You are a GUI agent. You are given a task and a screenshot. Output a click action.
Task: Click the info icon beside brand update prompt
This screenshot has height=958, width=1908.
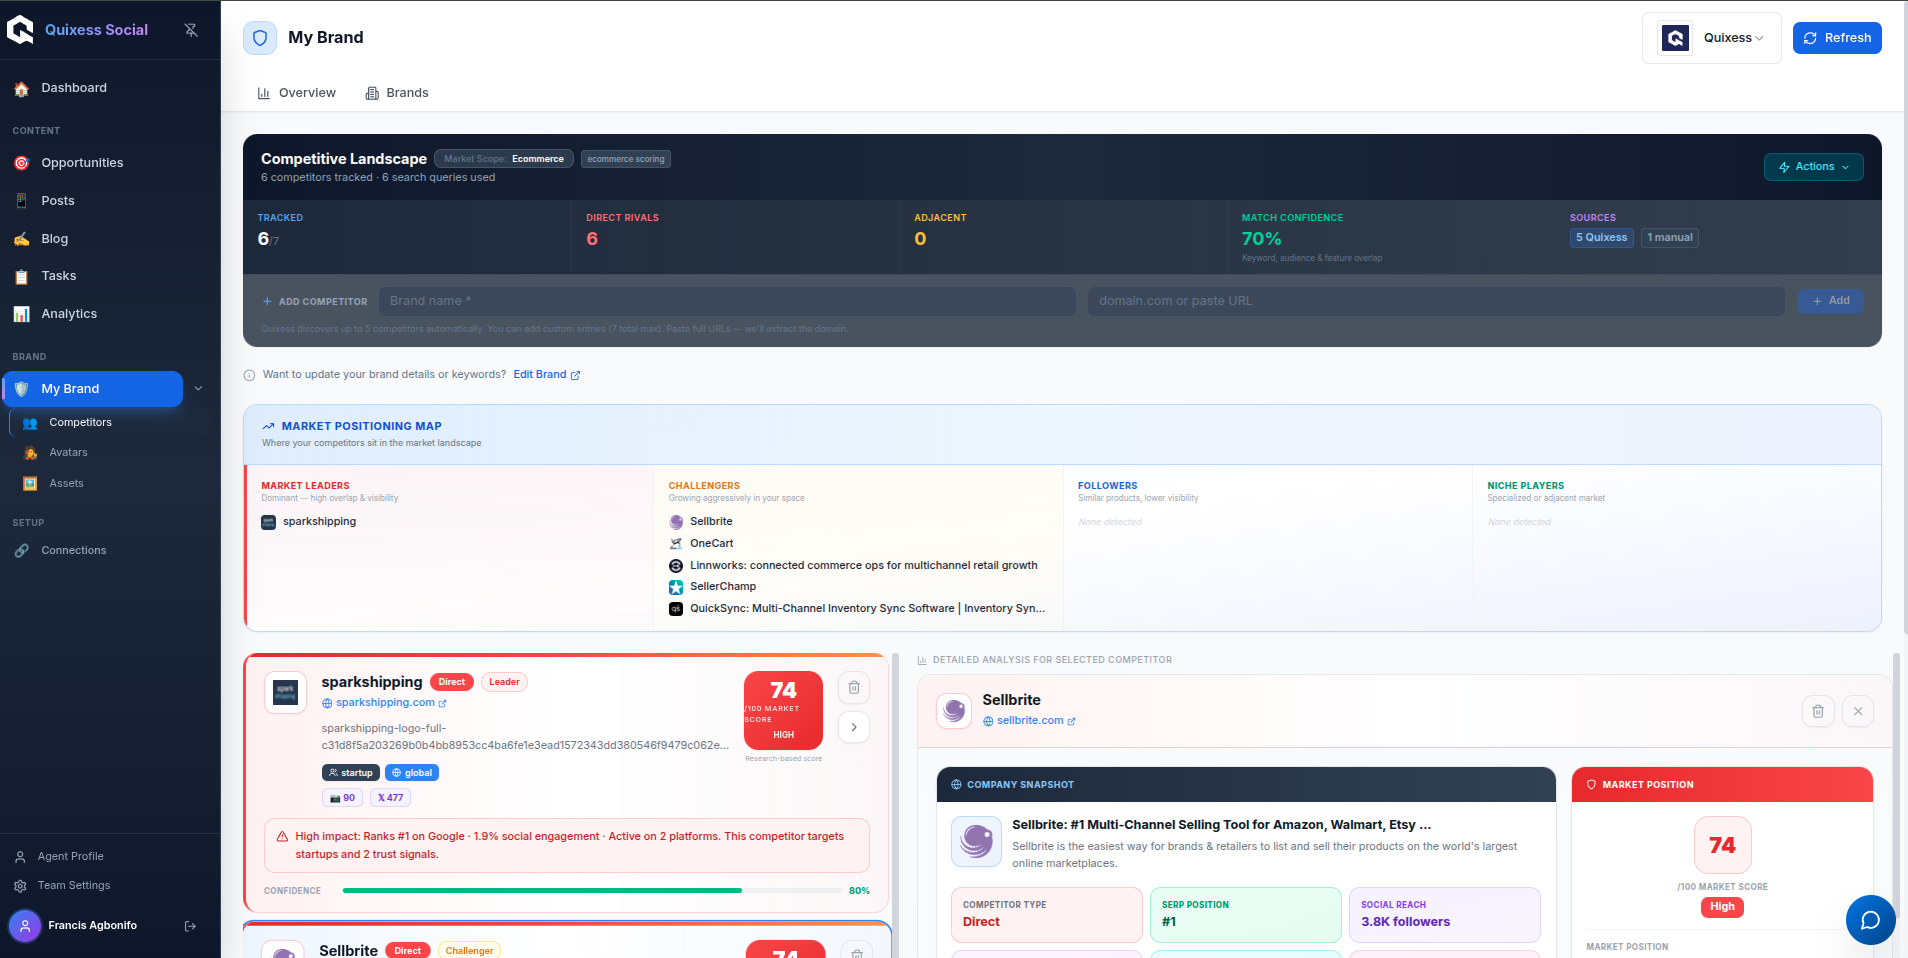[249, 376]
